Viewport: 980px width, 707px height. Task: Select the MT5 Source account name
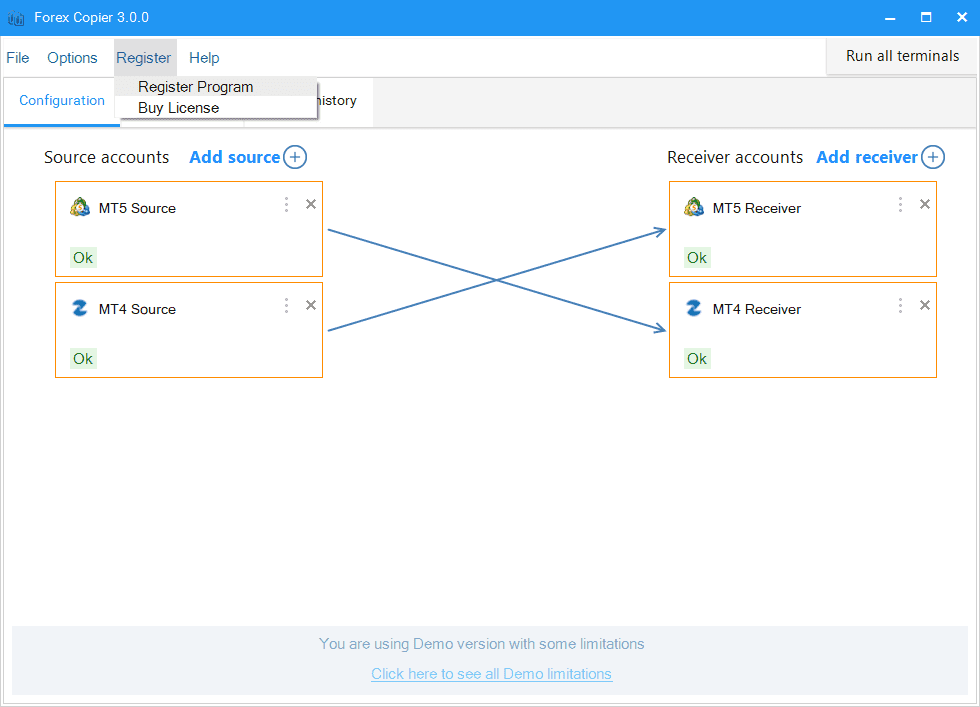pos(138,208)
